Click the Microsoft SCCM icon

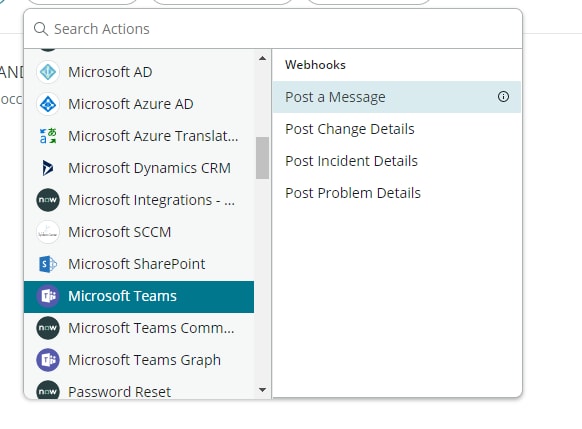pos(48,232)
